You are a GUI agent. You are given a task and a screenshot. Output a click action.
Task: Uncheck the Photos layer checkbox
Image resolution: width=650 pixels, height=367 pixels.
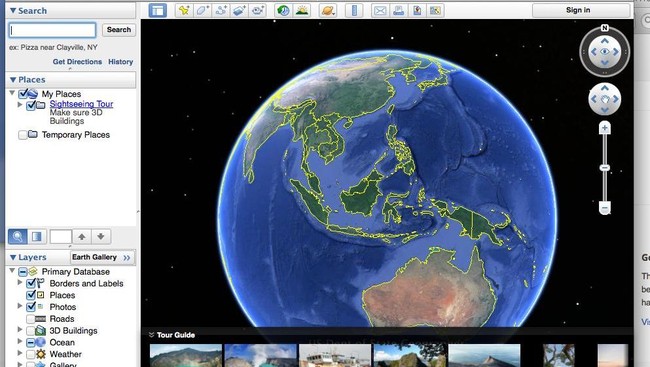coord(31,307)
